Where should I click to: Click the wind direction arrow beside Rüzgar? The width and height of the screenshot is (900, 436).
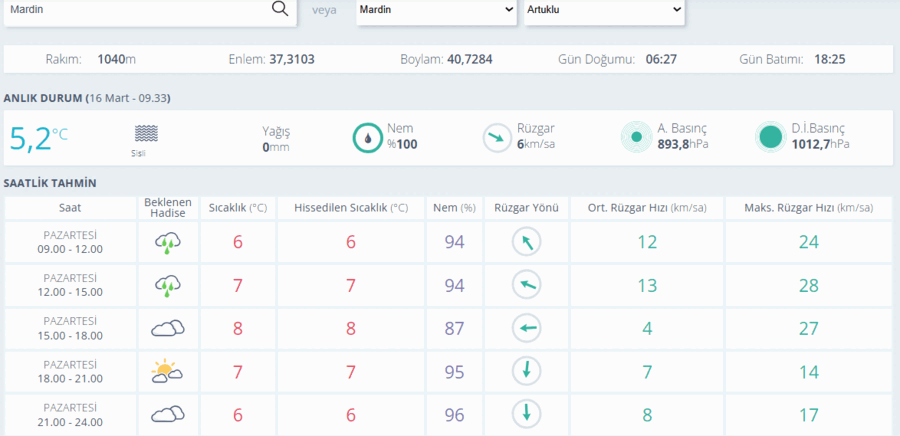click(496, 138)
